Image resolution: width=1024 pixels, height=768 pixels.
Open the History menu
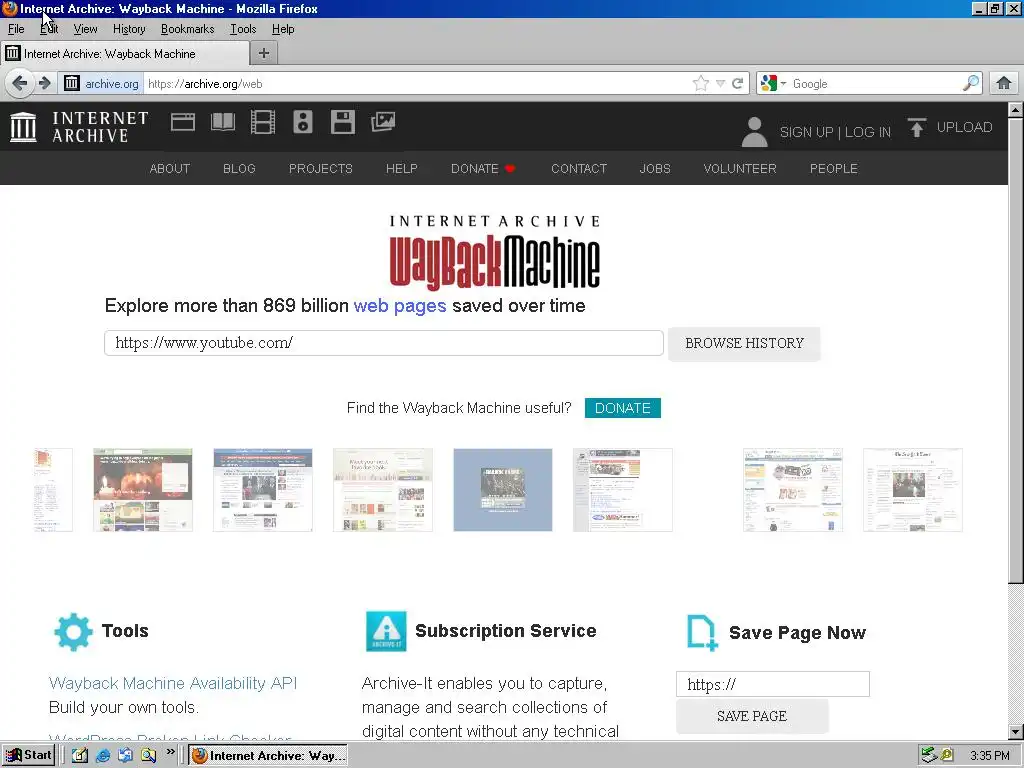click(x=129, y=29)
